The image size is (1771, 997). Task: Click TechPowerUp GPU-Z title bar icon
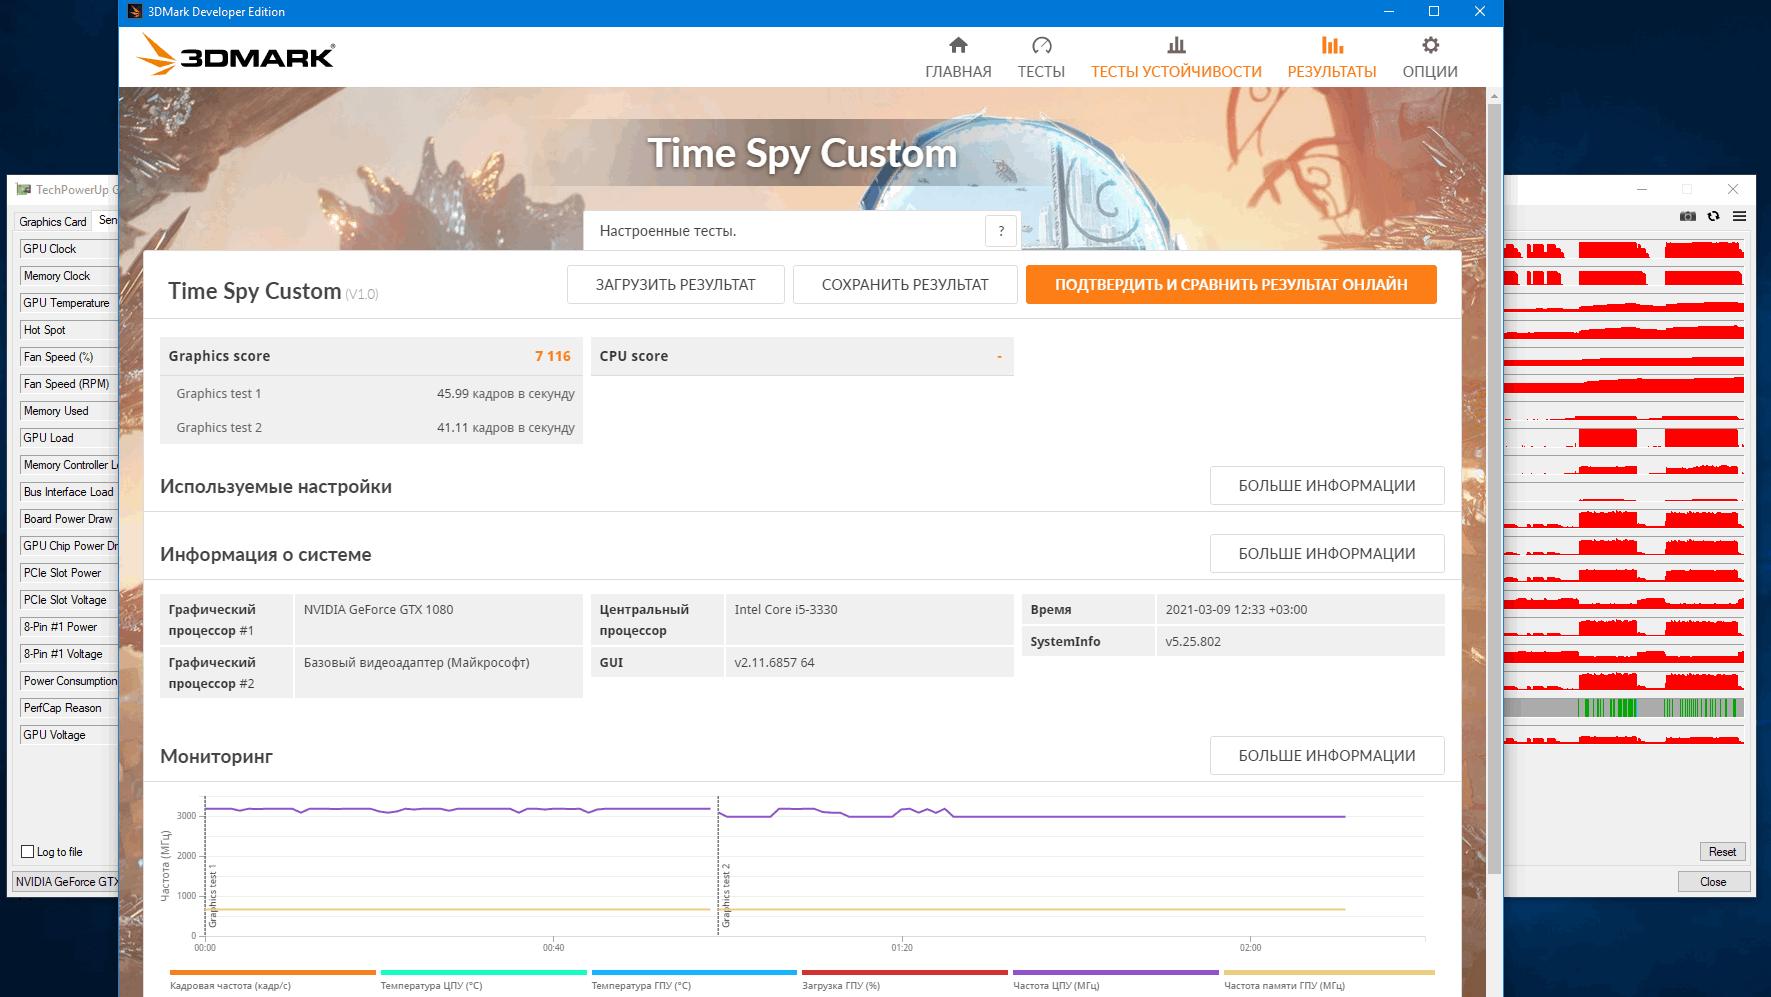[24, 190]
